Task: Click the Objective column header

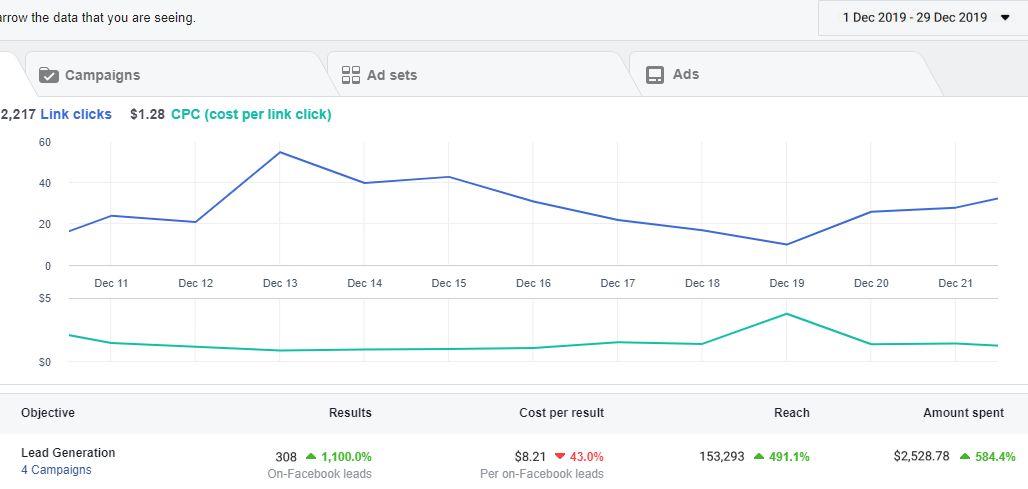Action: (x=48, y=413)
